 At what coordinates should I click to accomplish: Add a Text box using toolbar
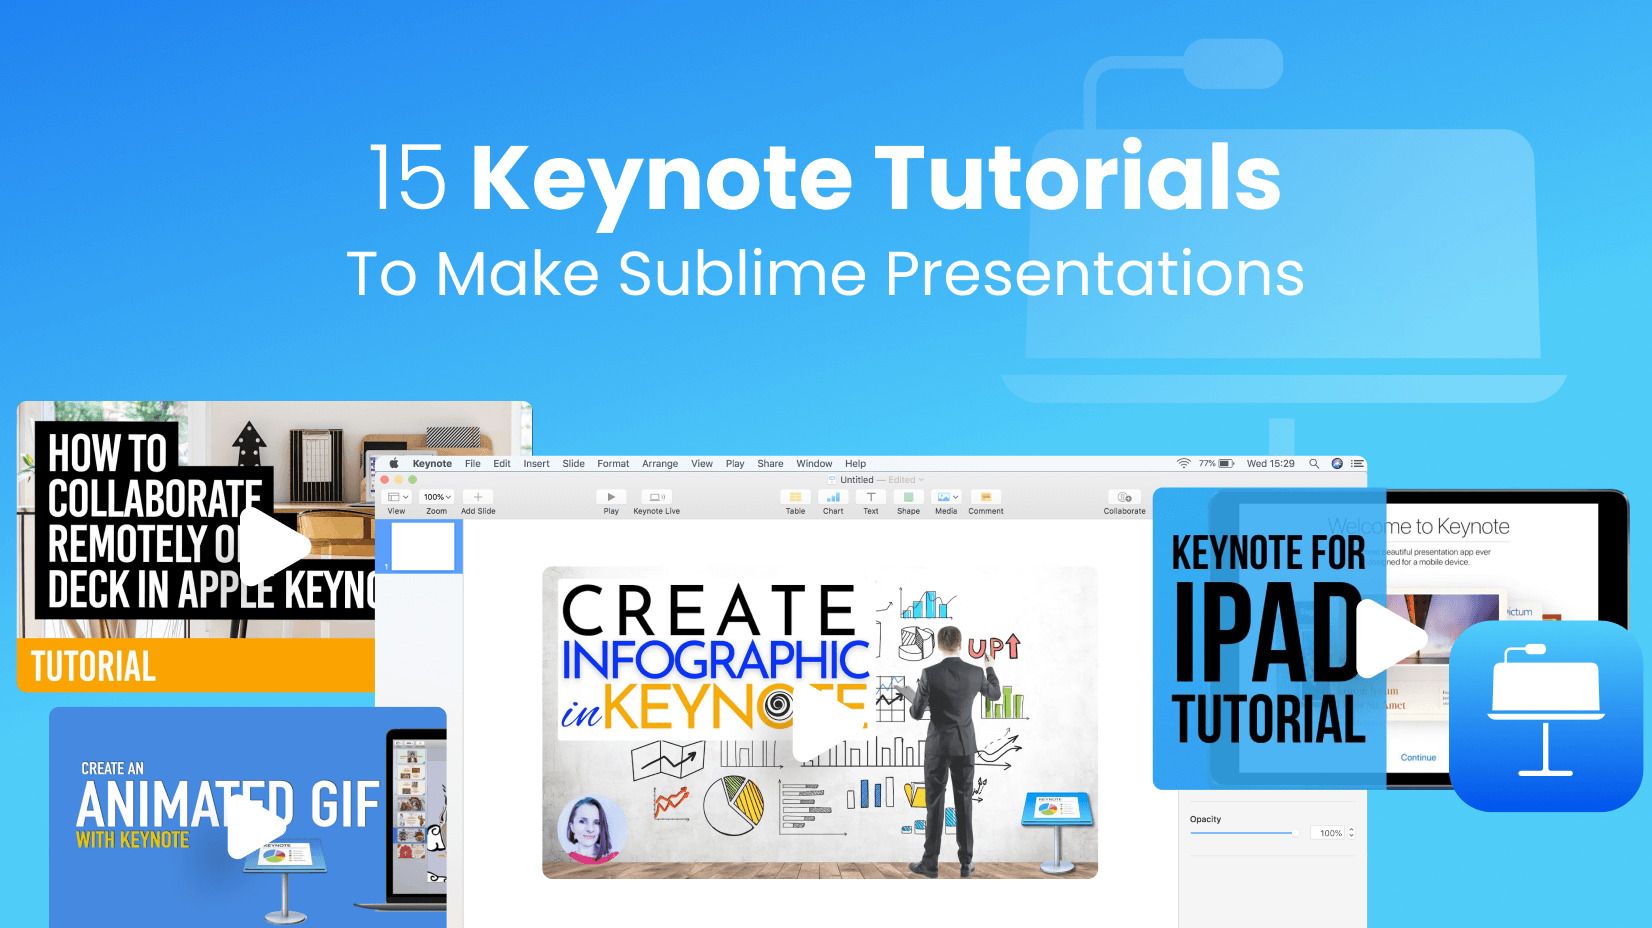click(x=871, y=498)
